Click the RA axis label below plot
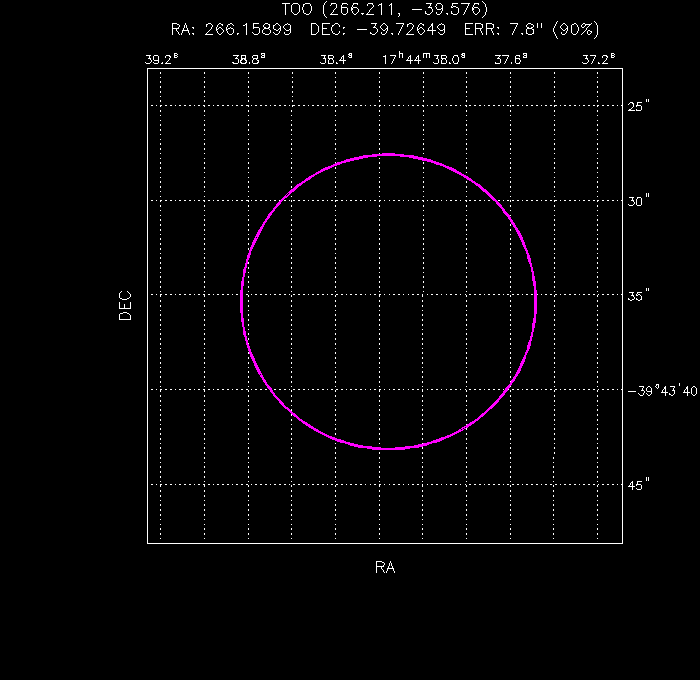 385,567
